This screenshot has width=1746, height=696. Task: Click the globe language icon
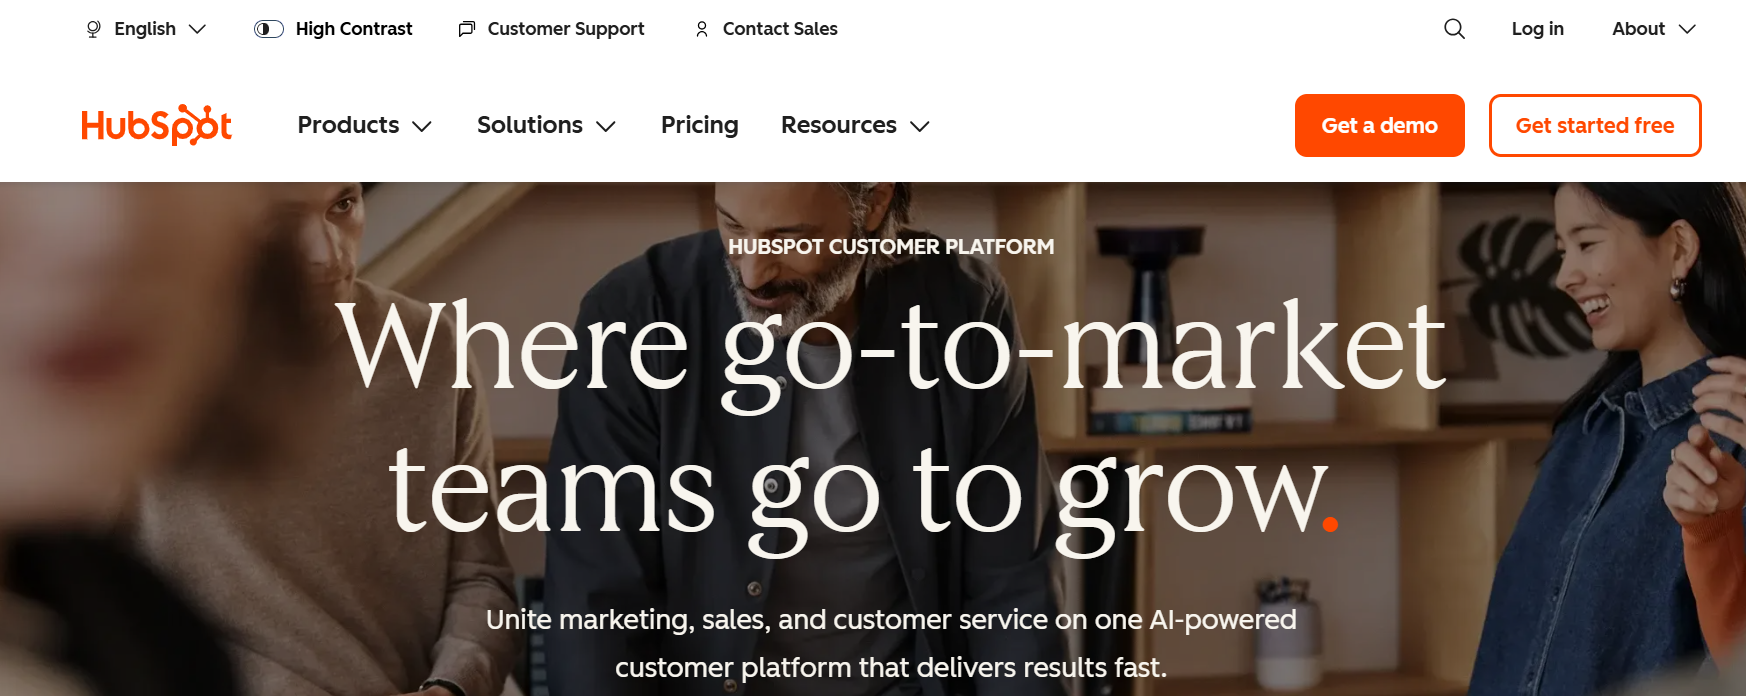(94, 29)
